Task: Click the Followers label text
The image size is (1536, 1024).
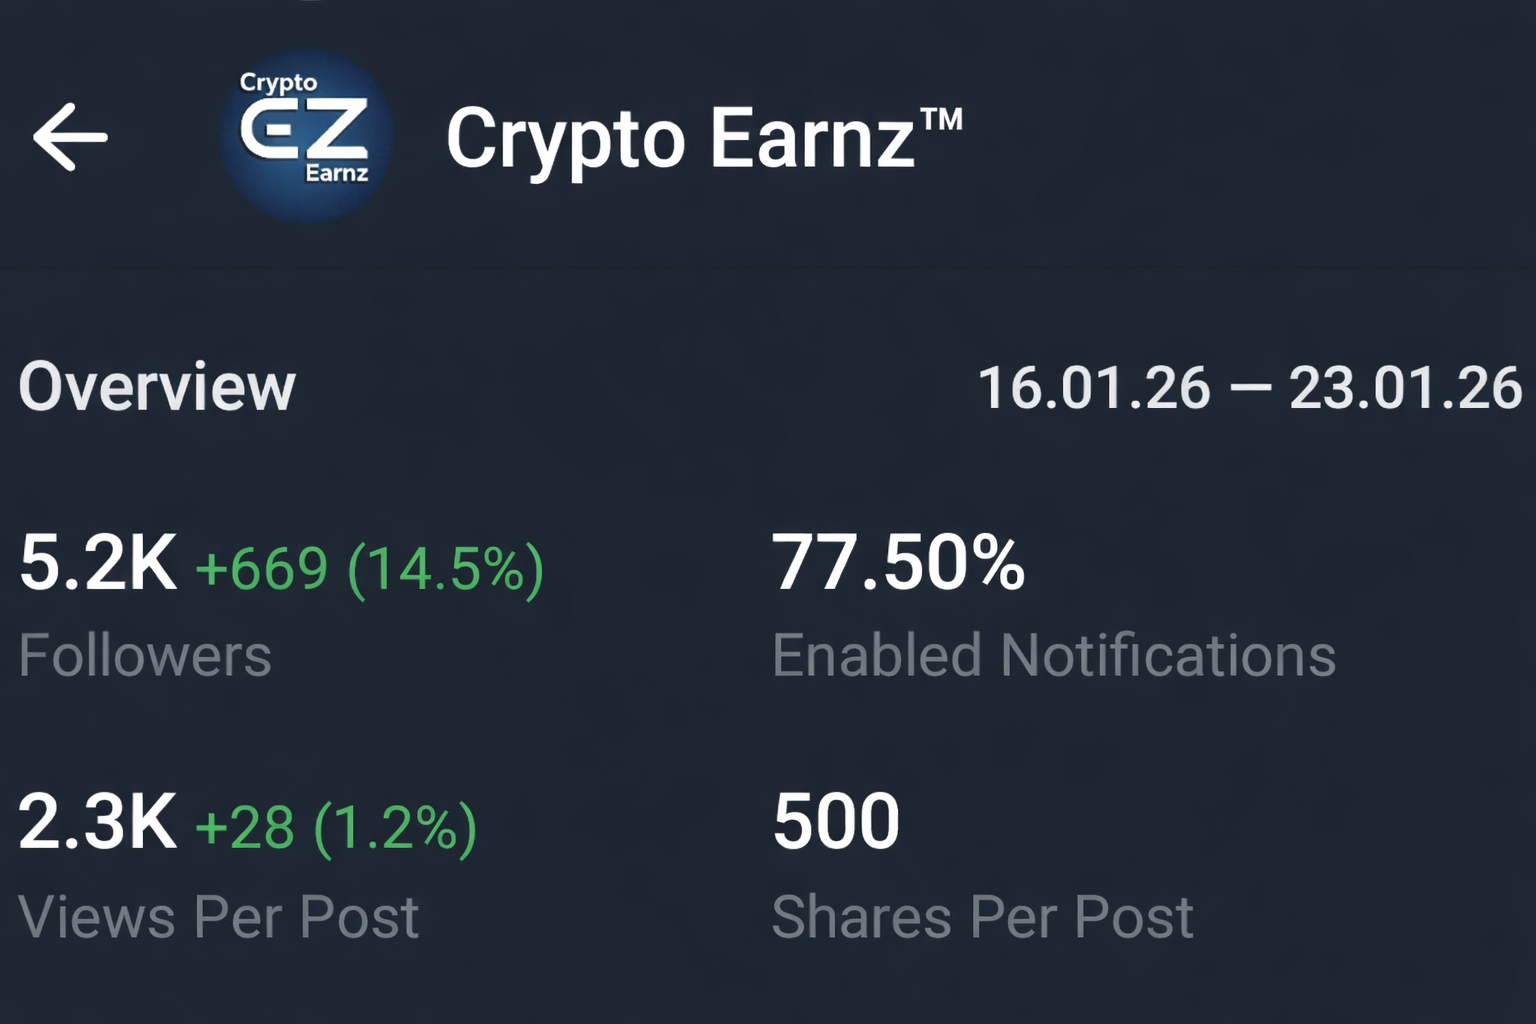Action: pyautogui.click(x=146, y=655)
